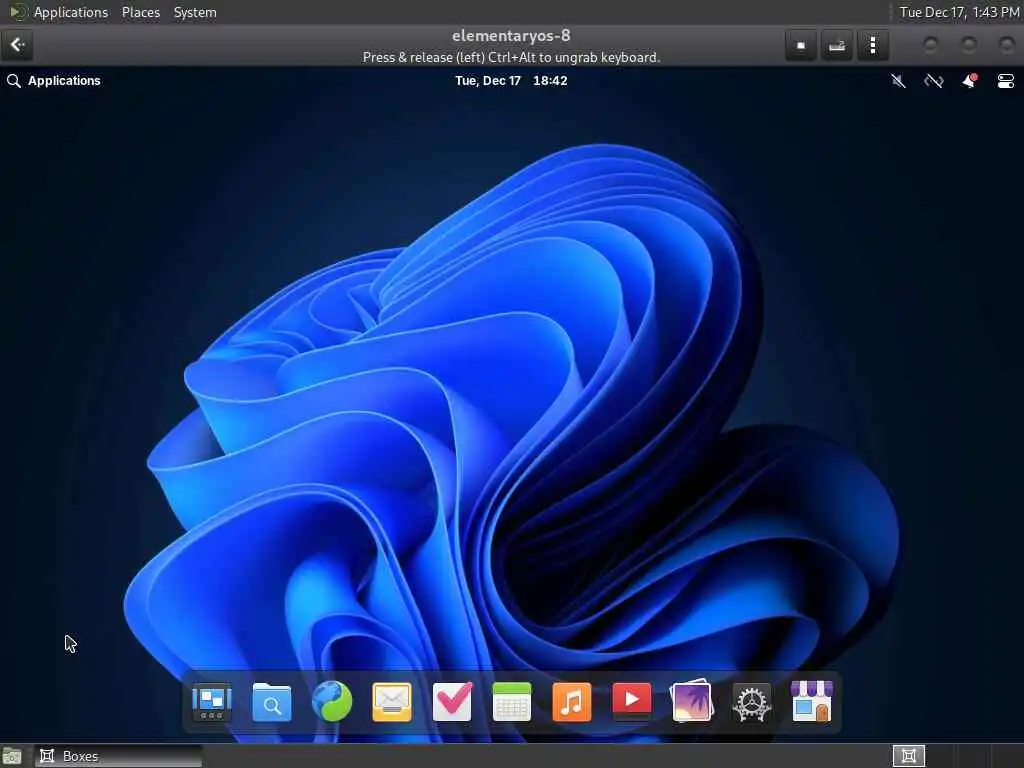The width and height of the screenshot is (1024, 768).
Task: Open elementary Applications launcher
Action: [x=54, y=81]
